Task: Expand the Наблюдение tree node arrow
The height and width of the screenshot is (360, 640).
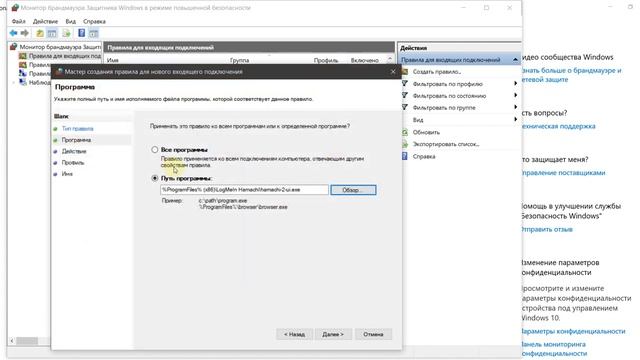Action: pos(14,82)
